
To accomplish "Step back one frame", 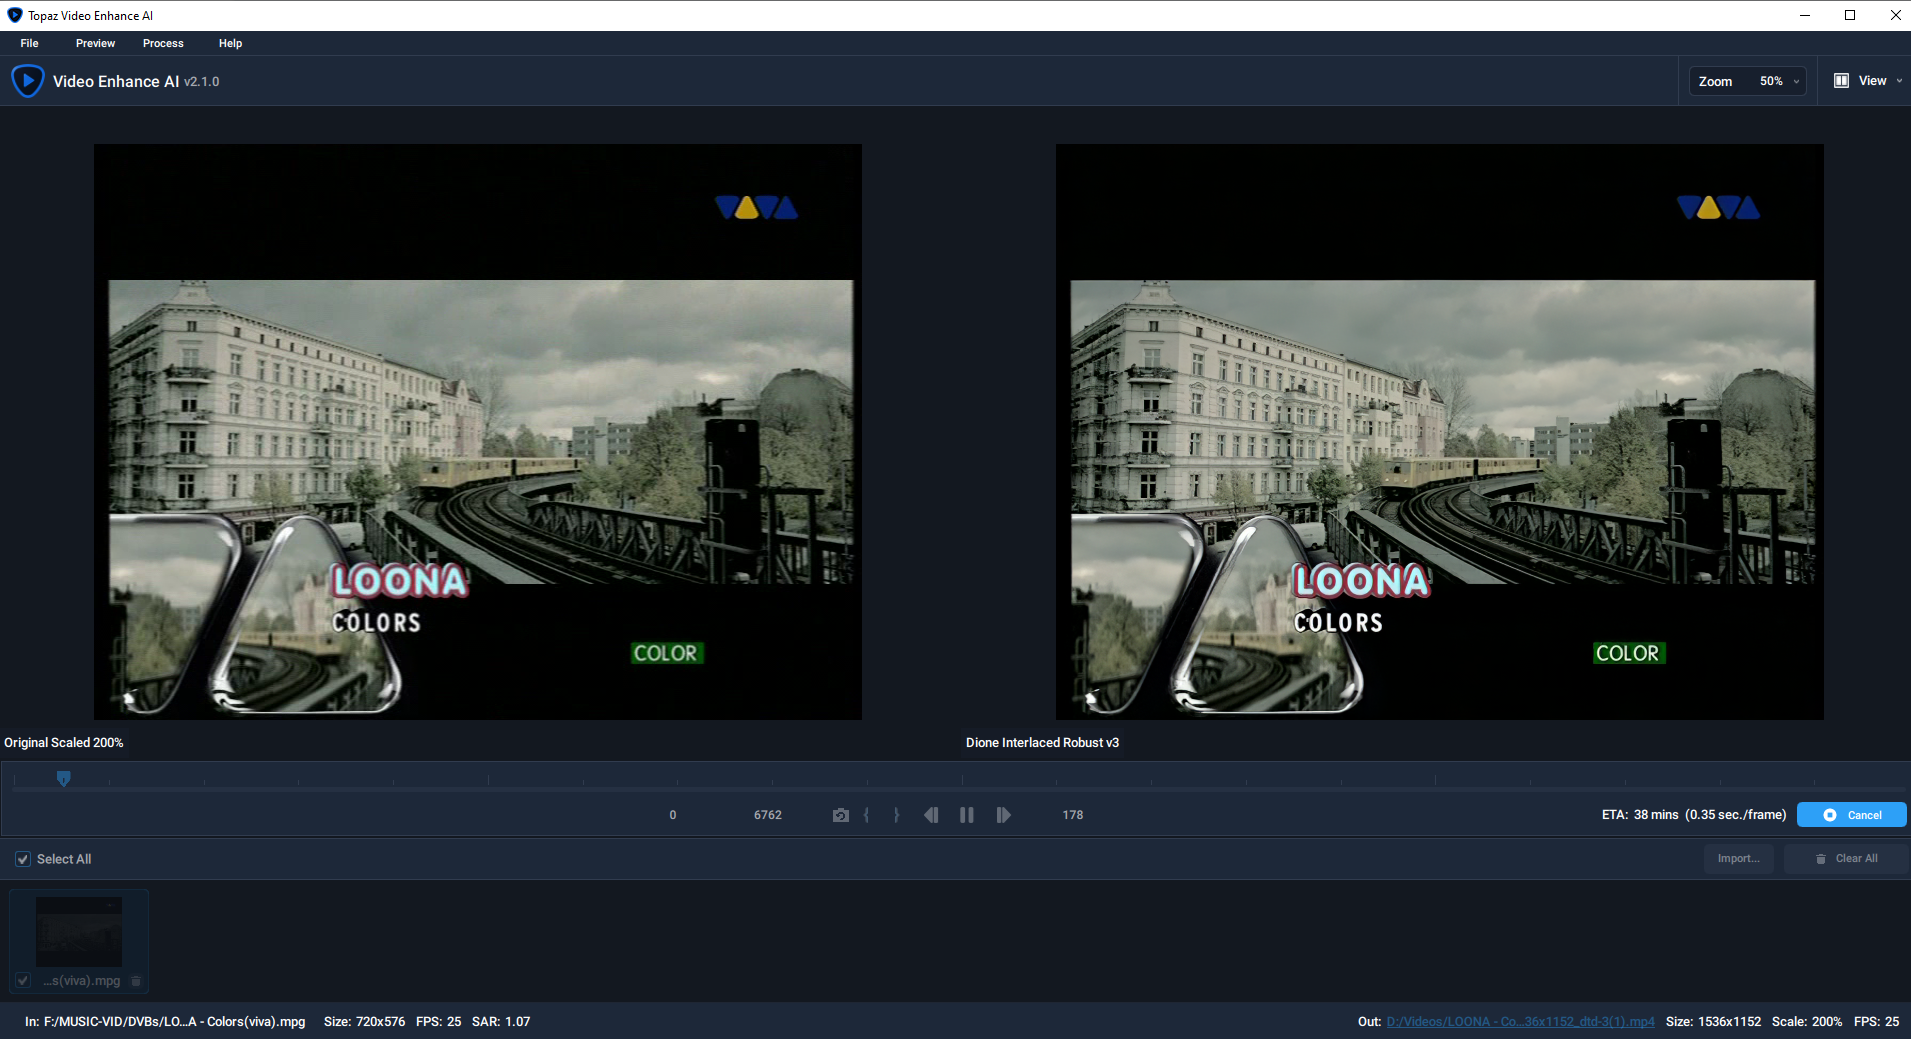I will [931, 814].
